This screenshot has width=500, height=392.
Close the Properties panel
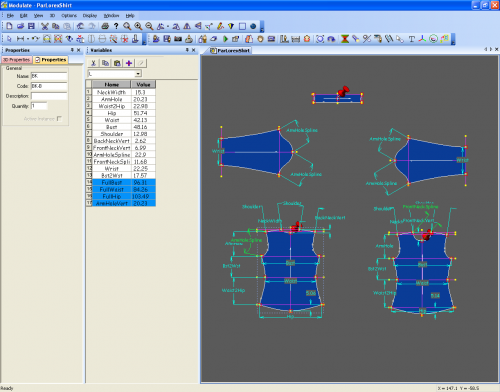(x=79, y=50)
